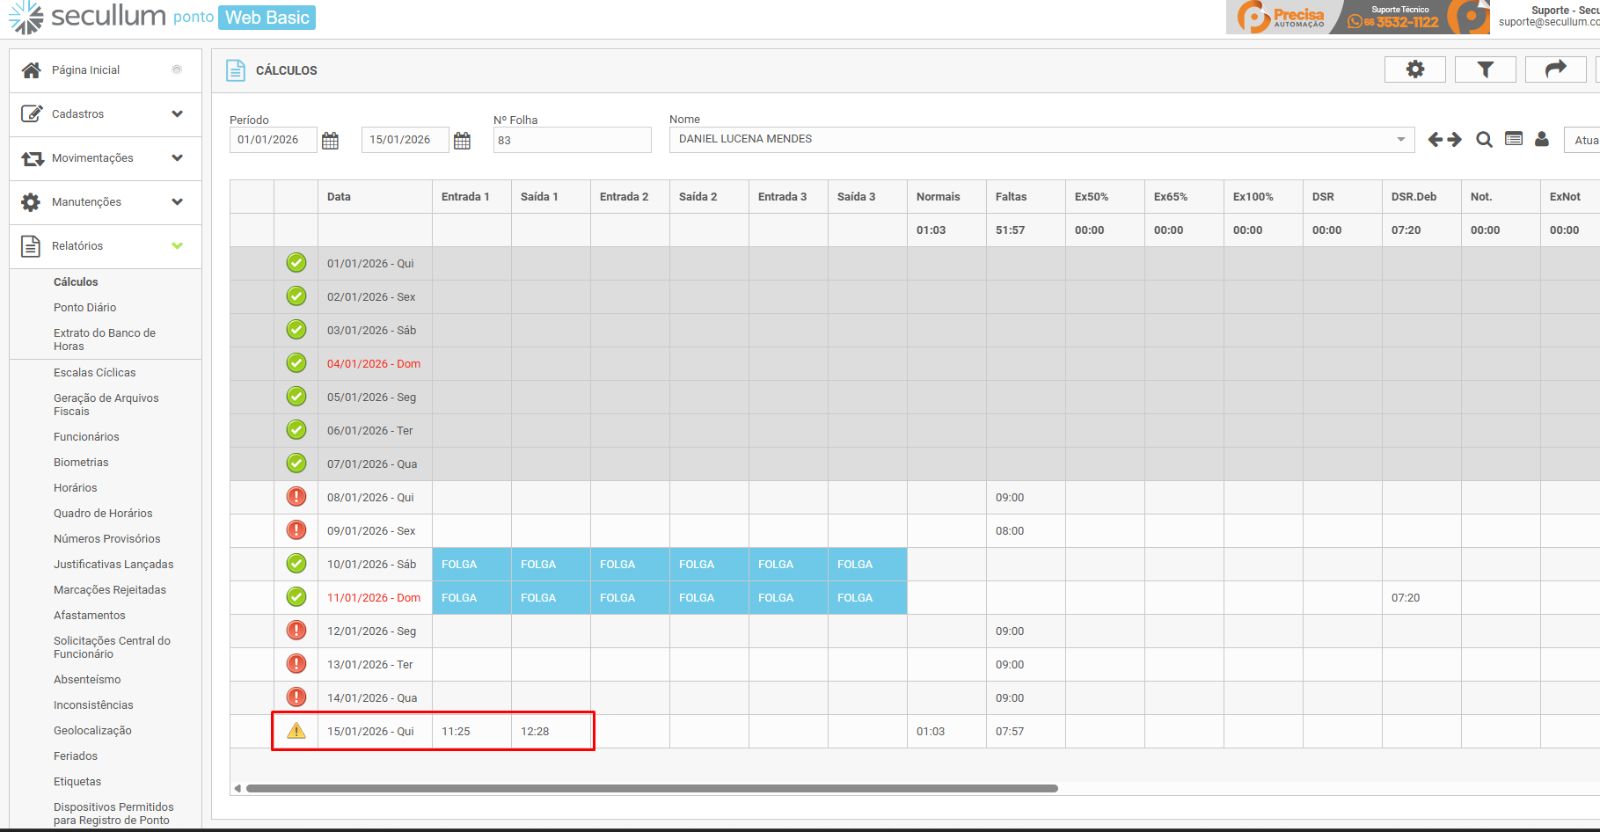Click the employee person icon
1600x832 pixels.
[1542, 140]
